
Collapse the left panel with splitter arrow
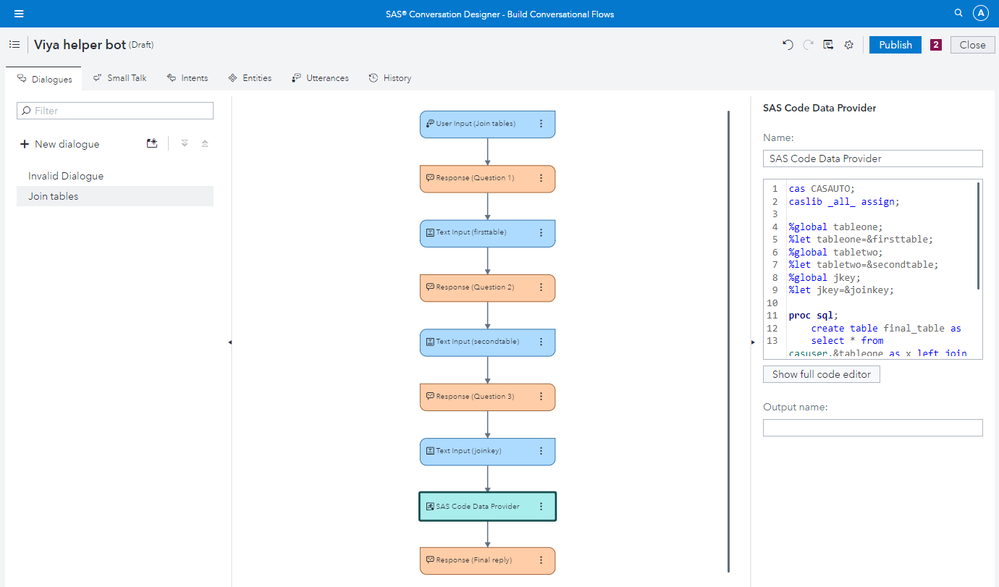click(229, 342)
